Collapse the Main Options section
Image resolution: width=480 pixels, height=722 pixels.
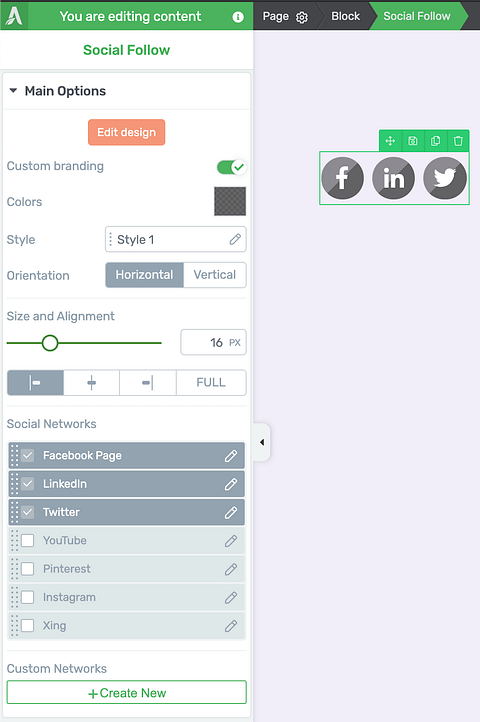pos(13,91)
